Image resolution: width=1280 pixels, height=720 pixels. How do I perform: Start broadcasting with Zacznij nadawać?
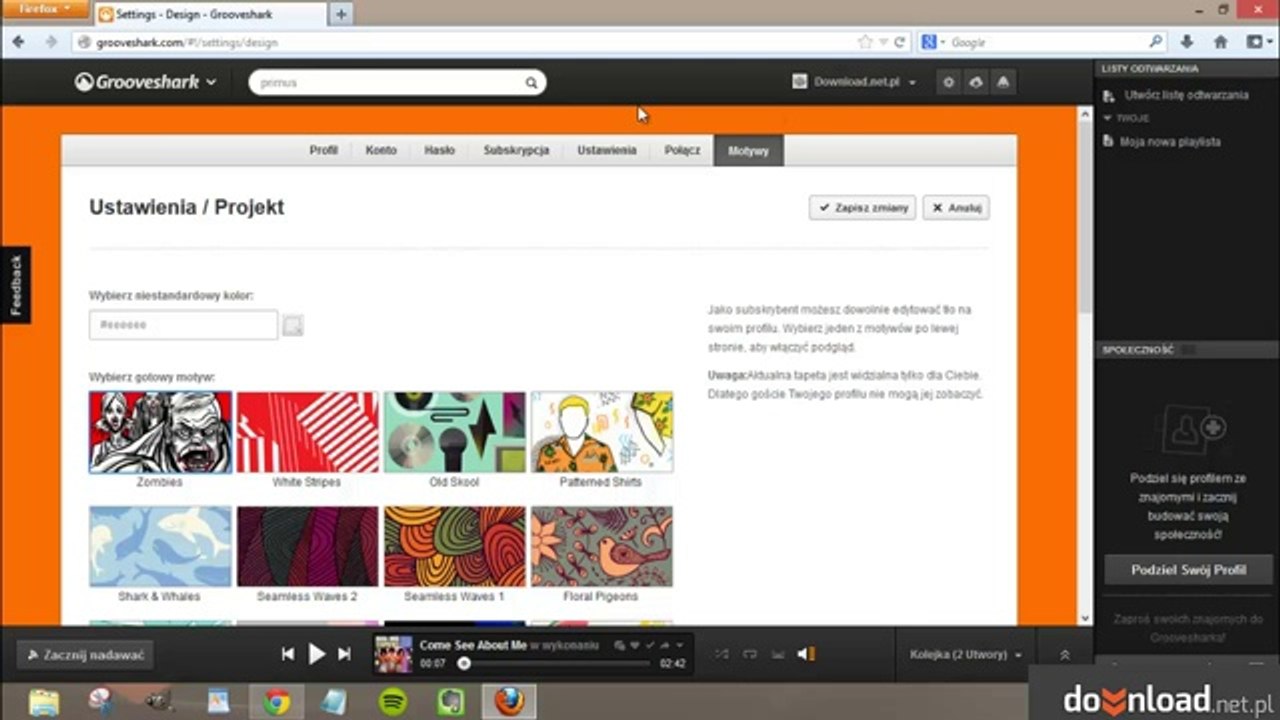point(85,655)
